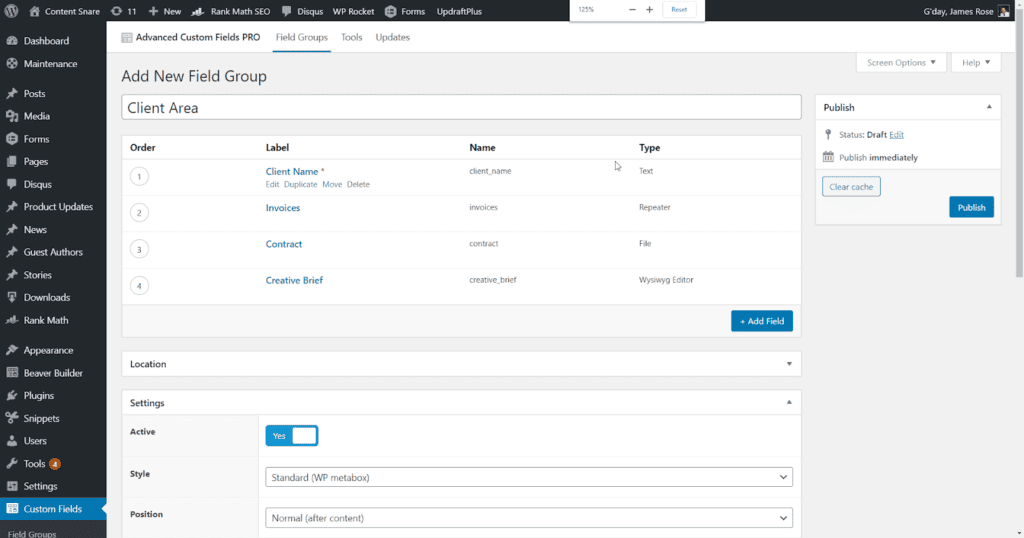Click the browser zoom Reset button
Screen dimensions: 1024x538
point(679,9)
